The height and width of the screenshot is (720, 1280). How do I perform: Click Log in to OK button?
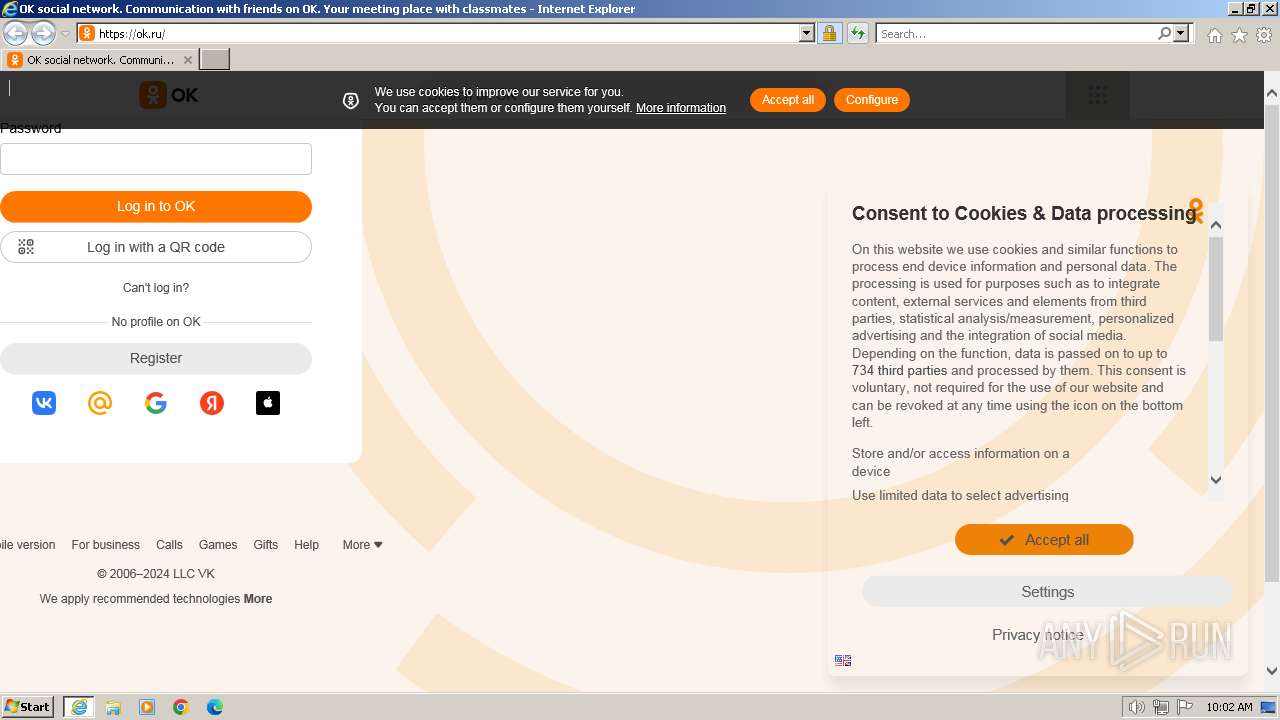pyautogui.click(x=156, y=207)
